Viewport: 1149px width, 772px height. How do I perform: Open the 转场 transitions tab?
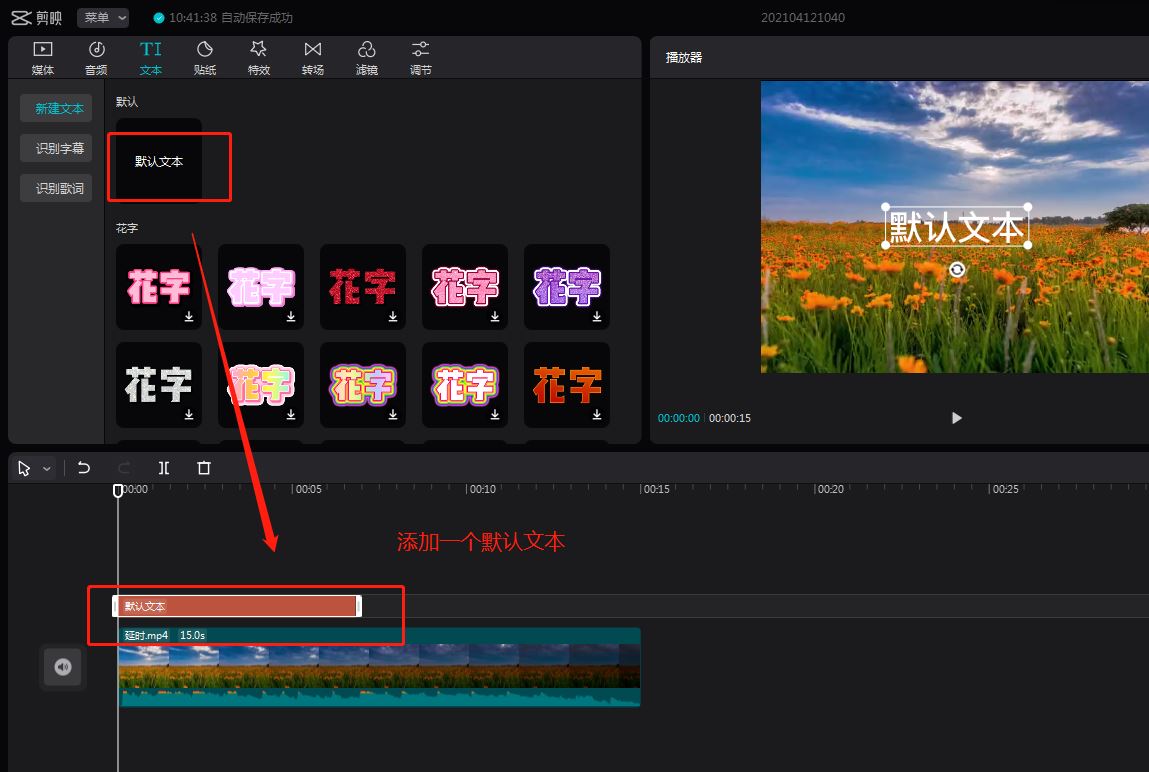(313, 58)
